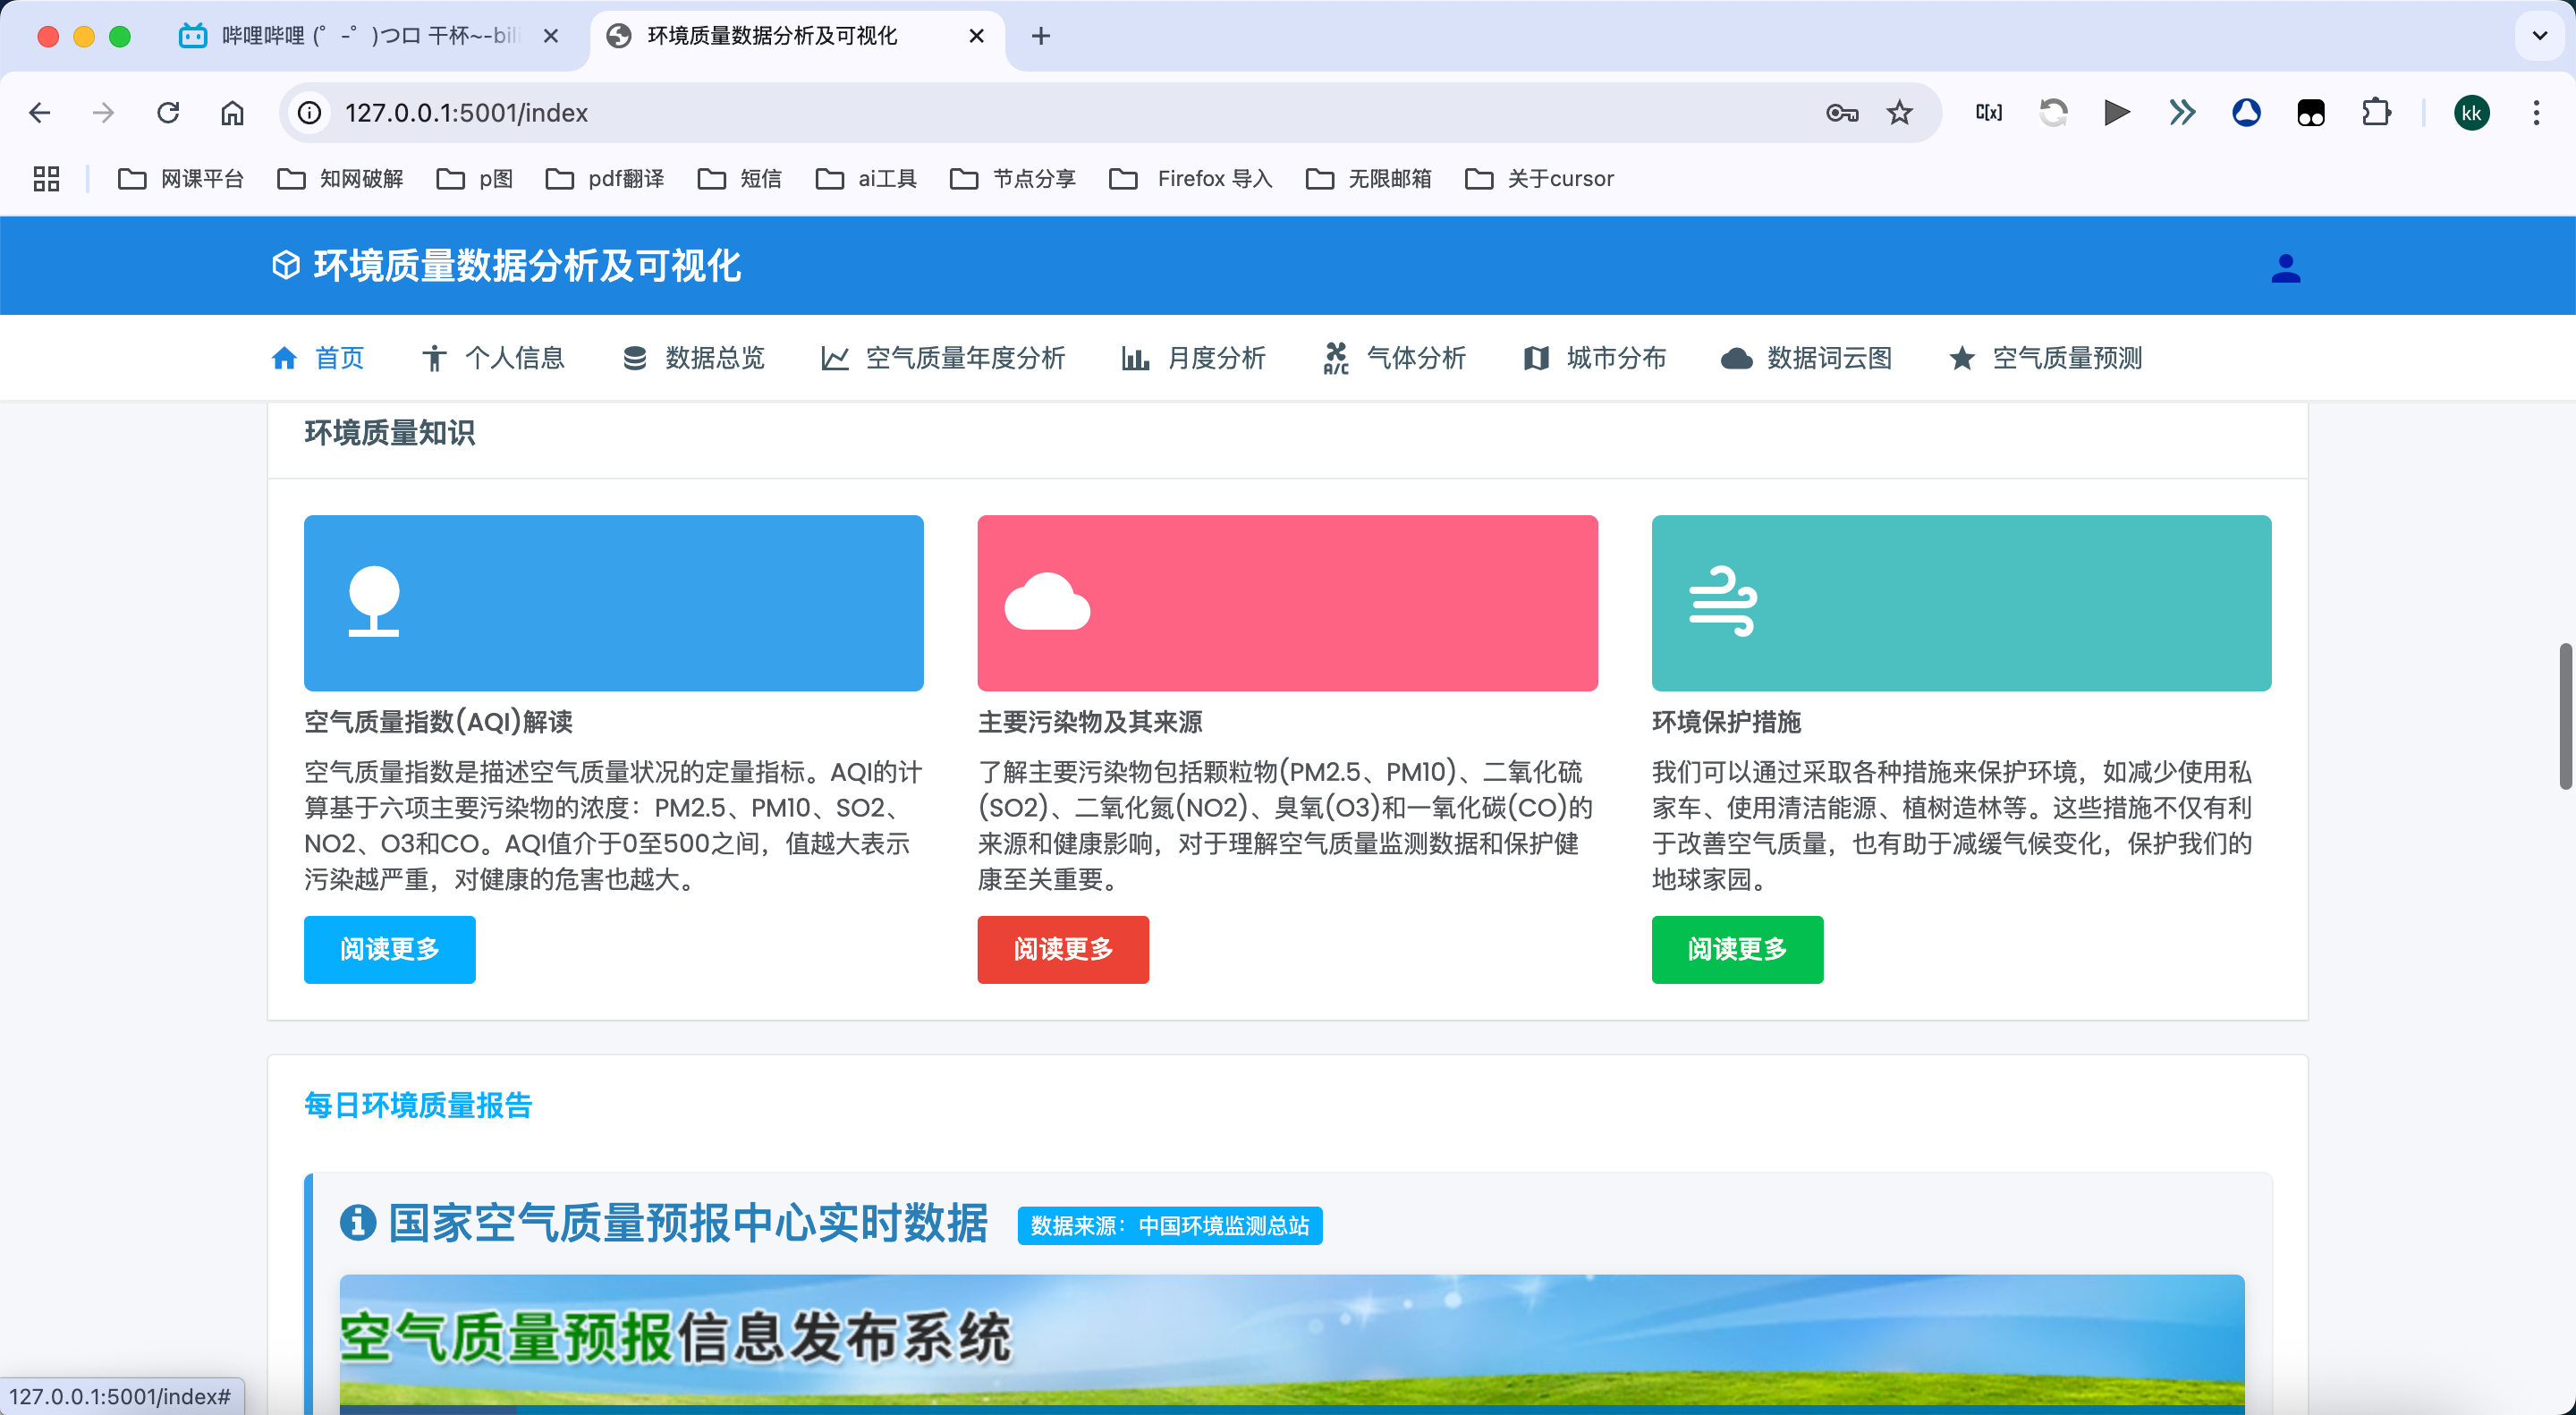
Task: Open the extensions puzzle icon
Action: (x=2375, y=113)
